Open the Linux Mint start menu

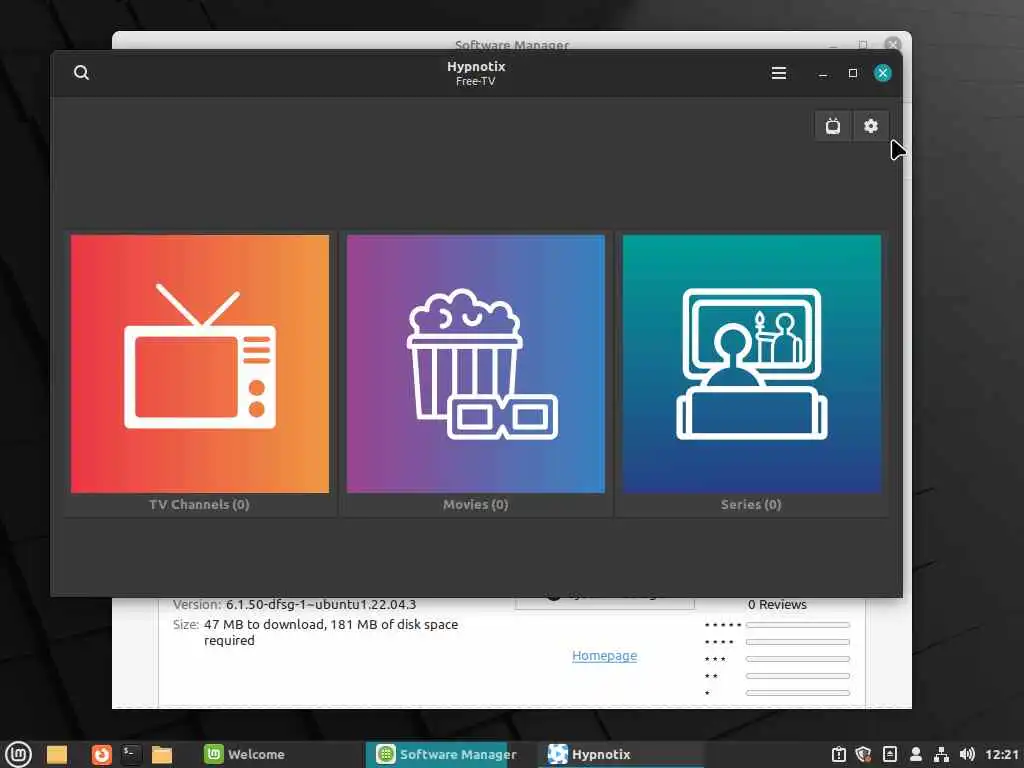18,754
